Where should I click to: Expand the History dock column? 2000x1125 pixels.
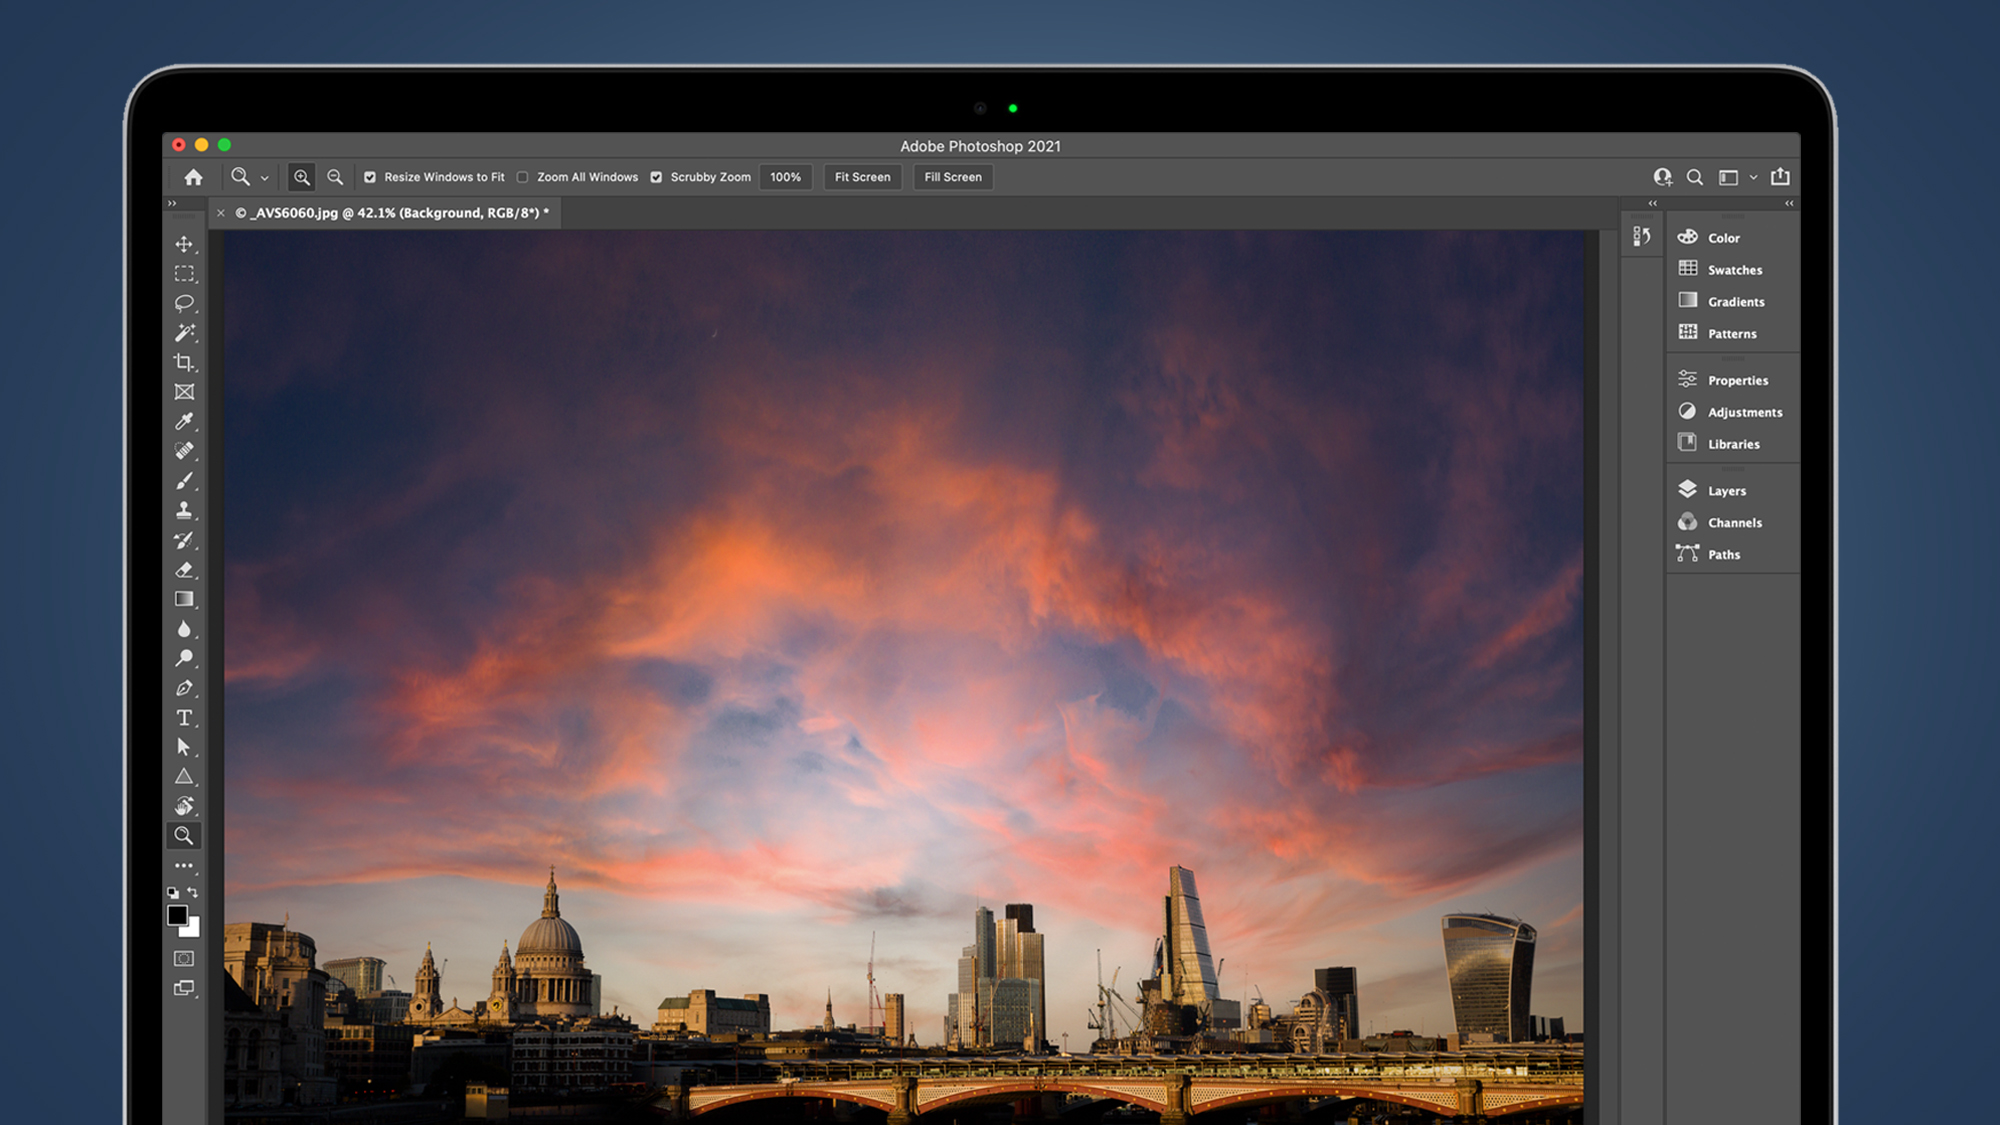pyautogui.click(x=1652, y=203)
